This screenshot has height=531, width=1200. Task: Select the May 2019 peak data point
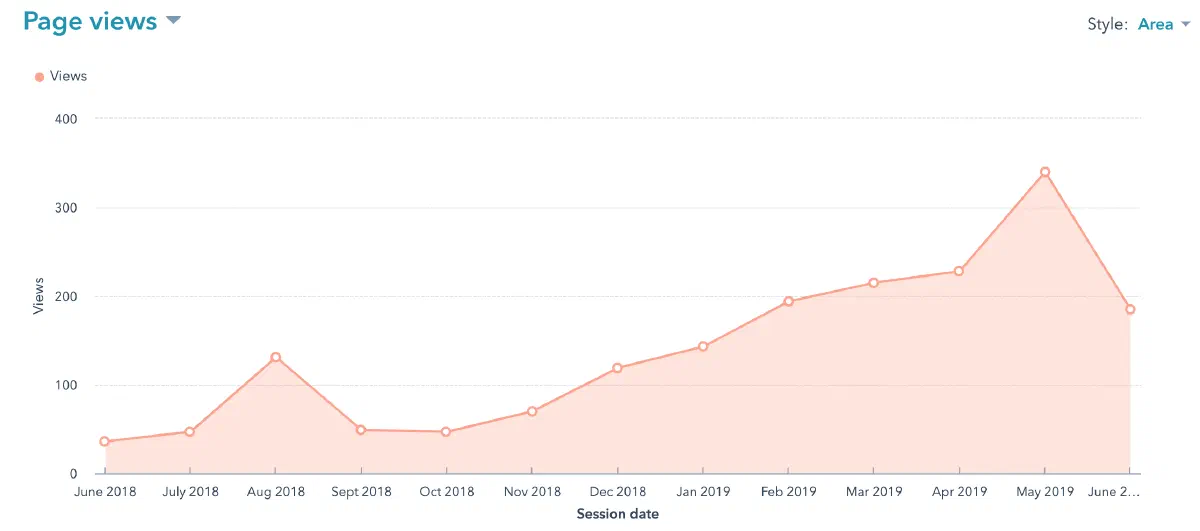click(x=1045, y=172)
